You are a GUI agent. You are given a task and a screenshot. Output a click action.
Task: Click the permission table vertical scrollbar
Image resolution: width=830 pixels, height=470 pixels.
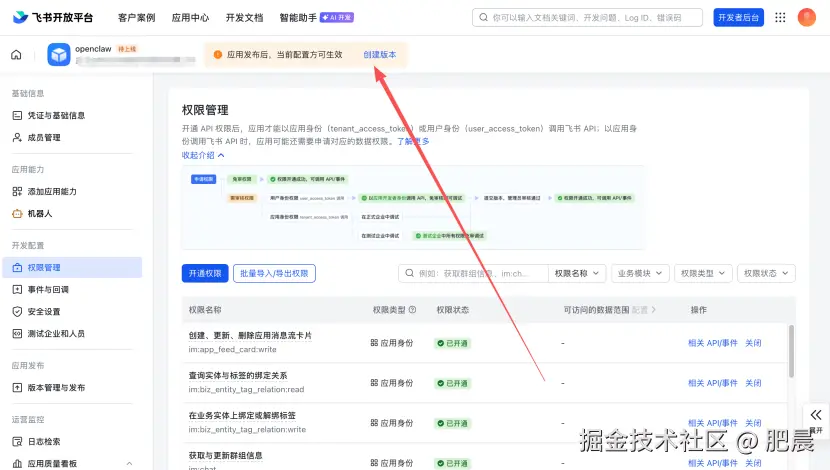[791, 351]
